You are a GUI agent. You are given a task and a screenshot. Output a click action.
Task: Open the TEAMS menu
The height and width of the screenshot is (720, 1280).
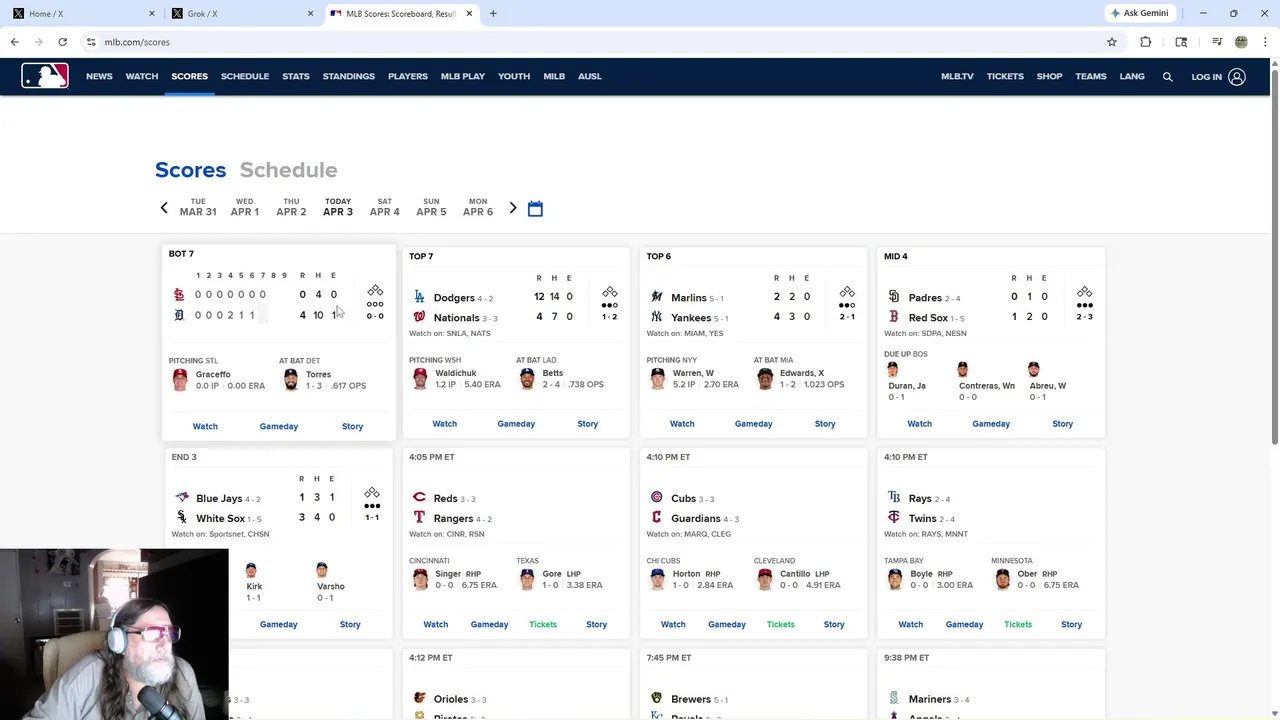(x=1091, y=76)
